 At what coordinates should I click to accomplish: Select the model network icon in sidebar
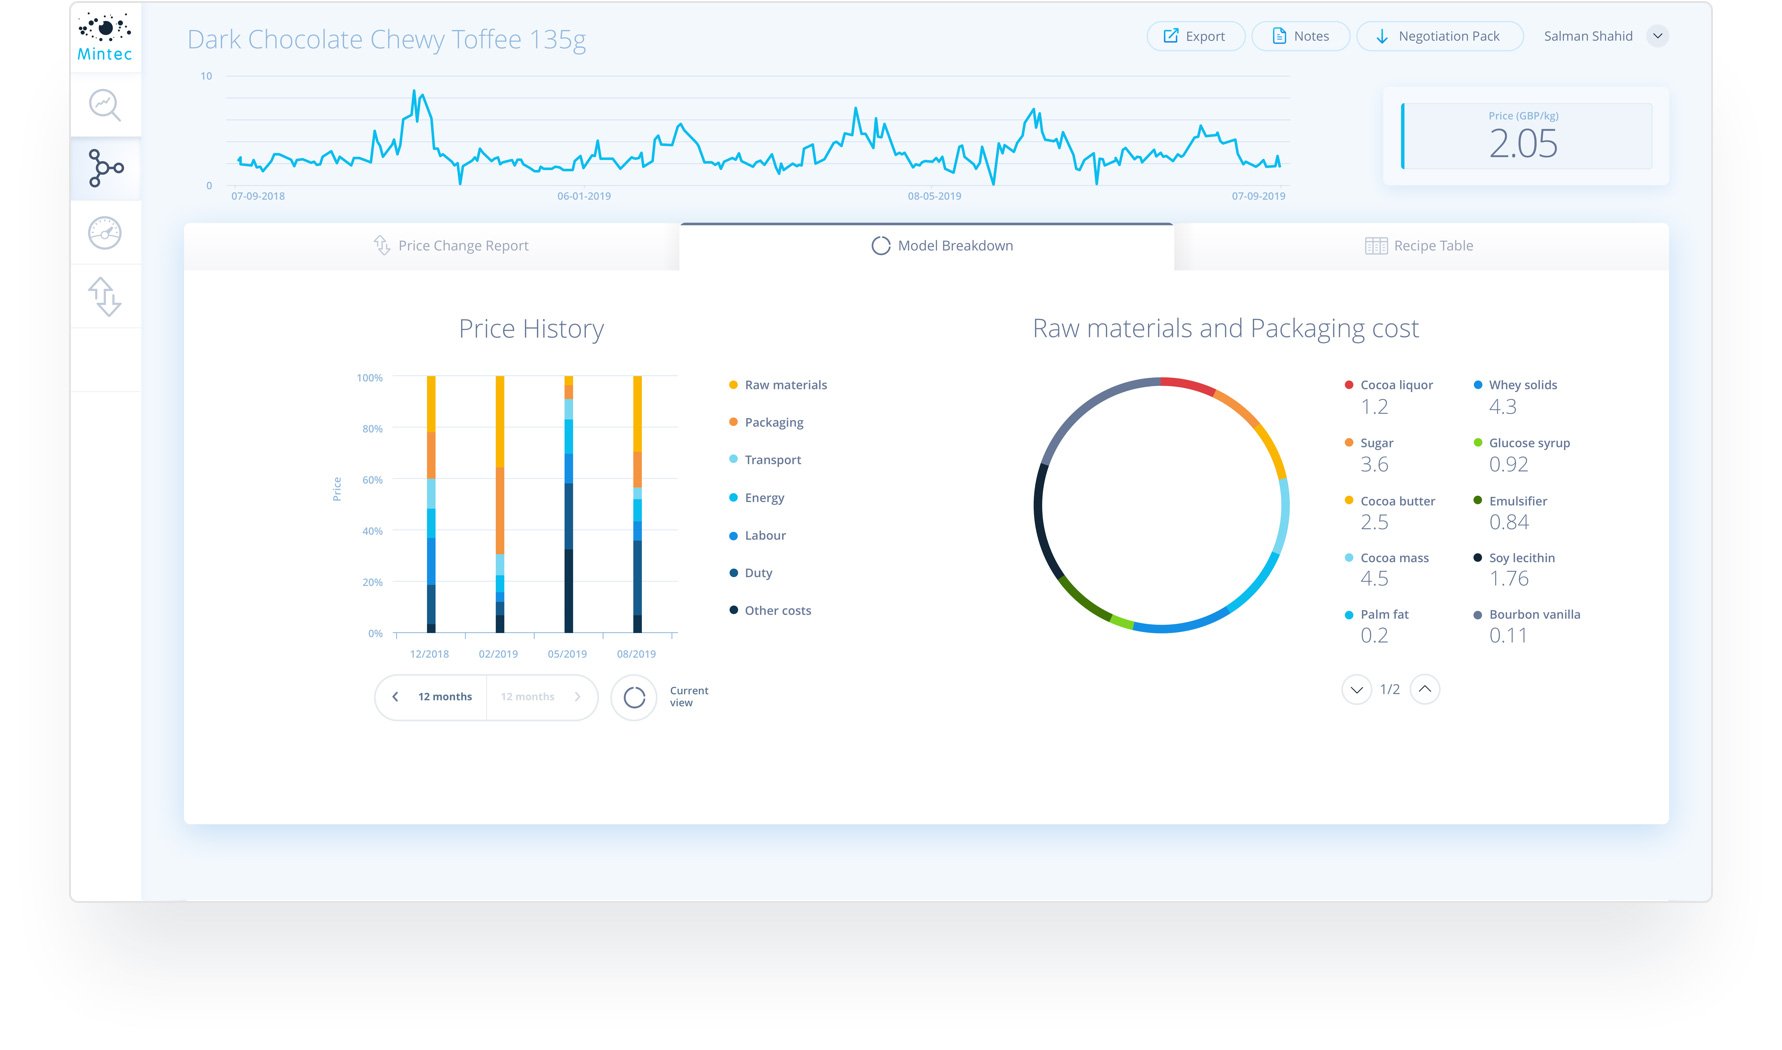coord(104,168)
